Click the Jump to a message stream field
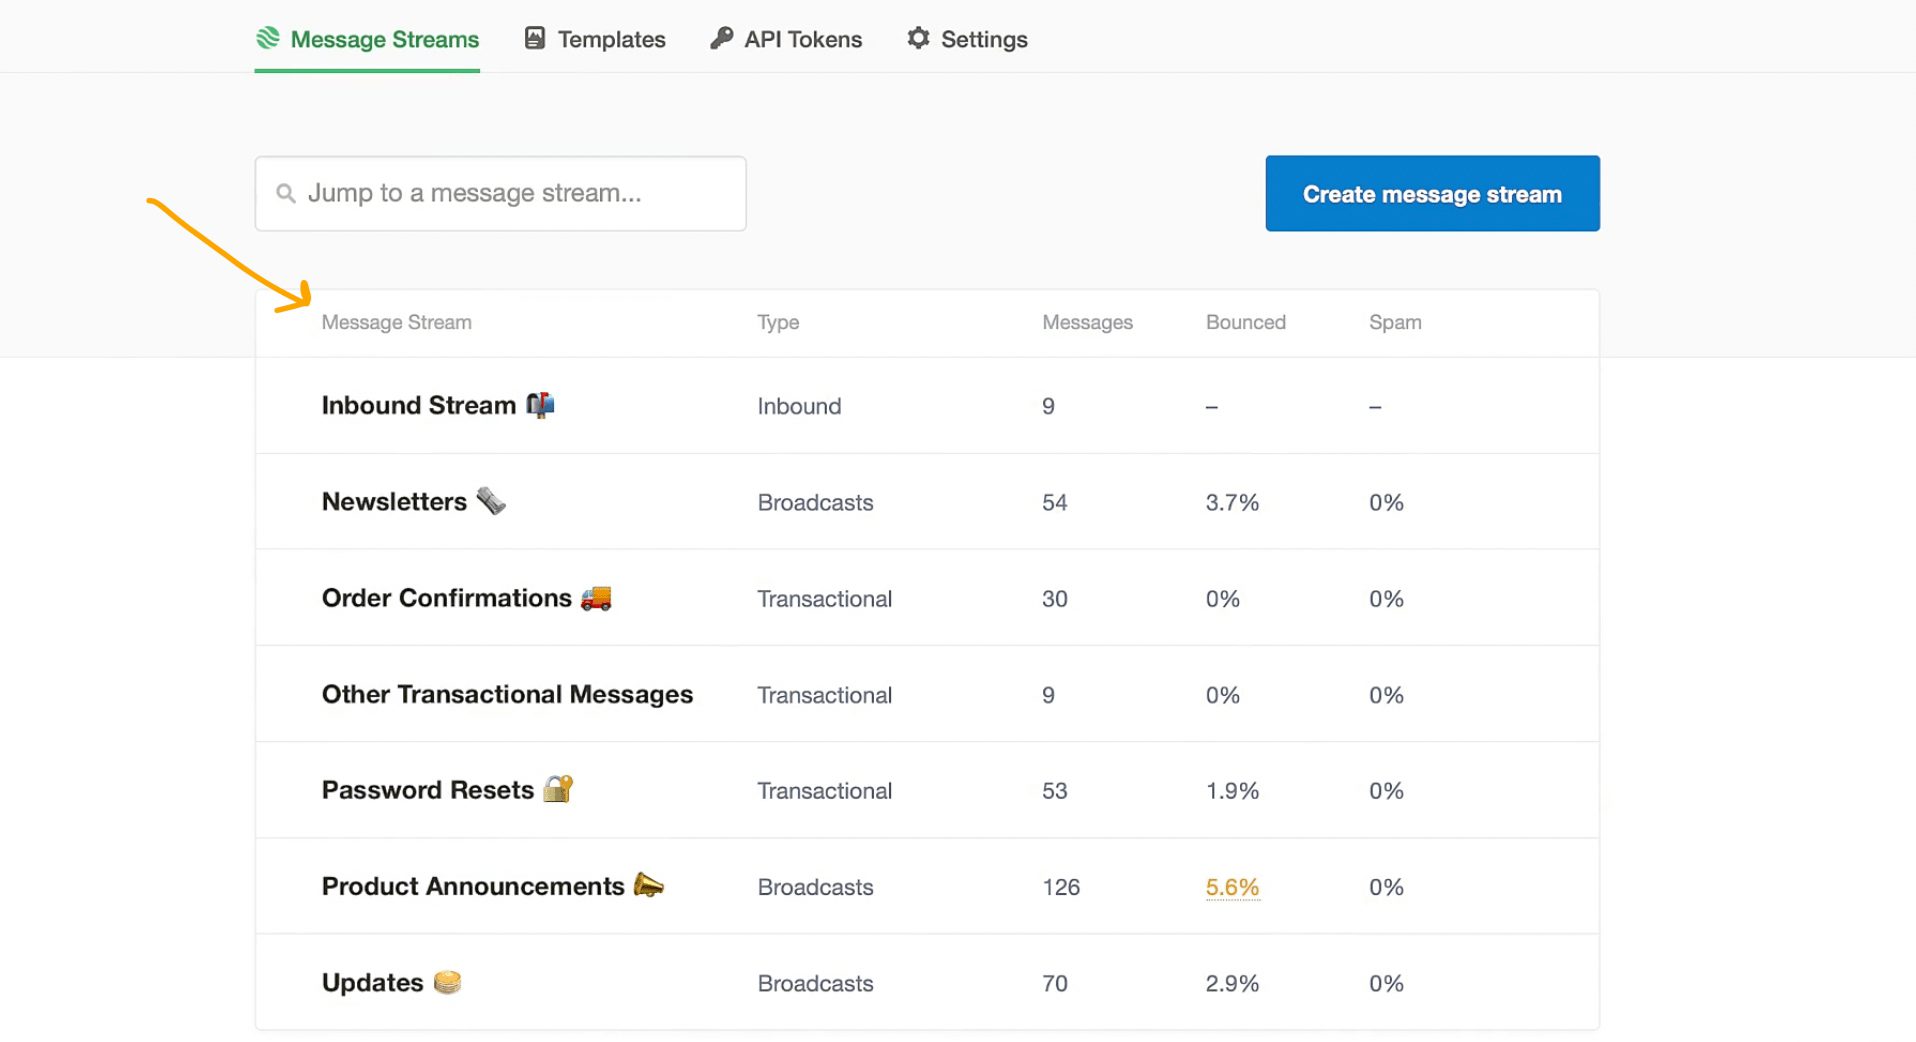 click(500, 193)
